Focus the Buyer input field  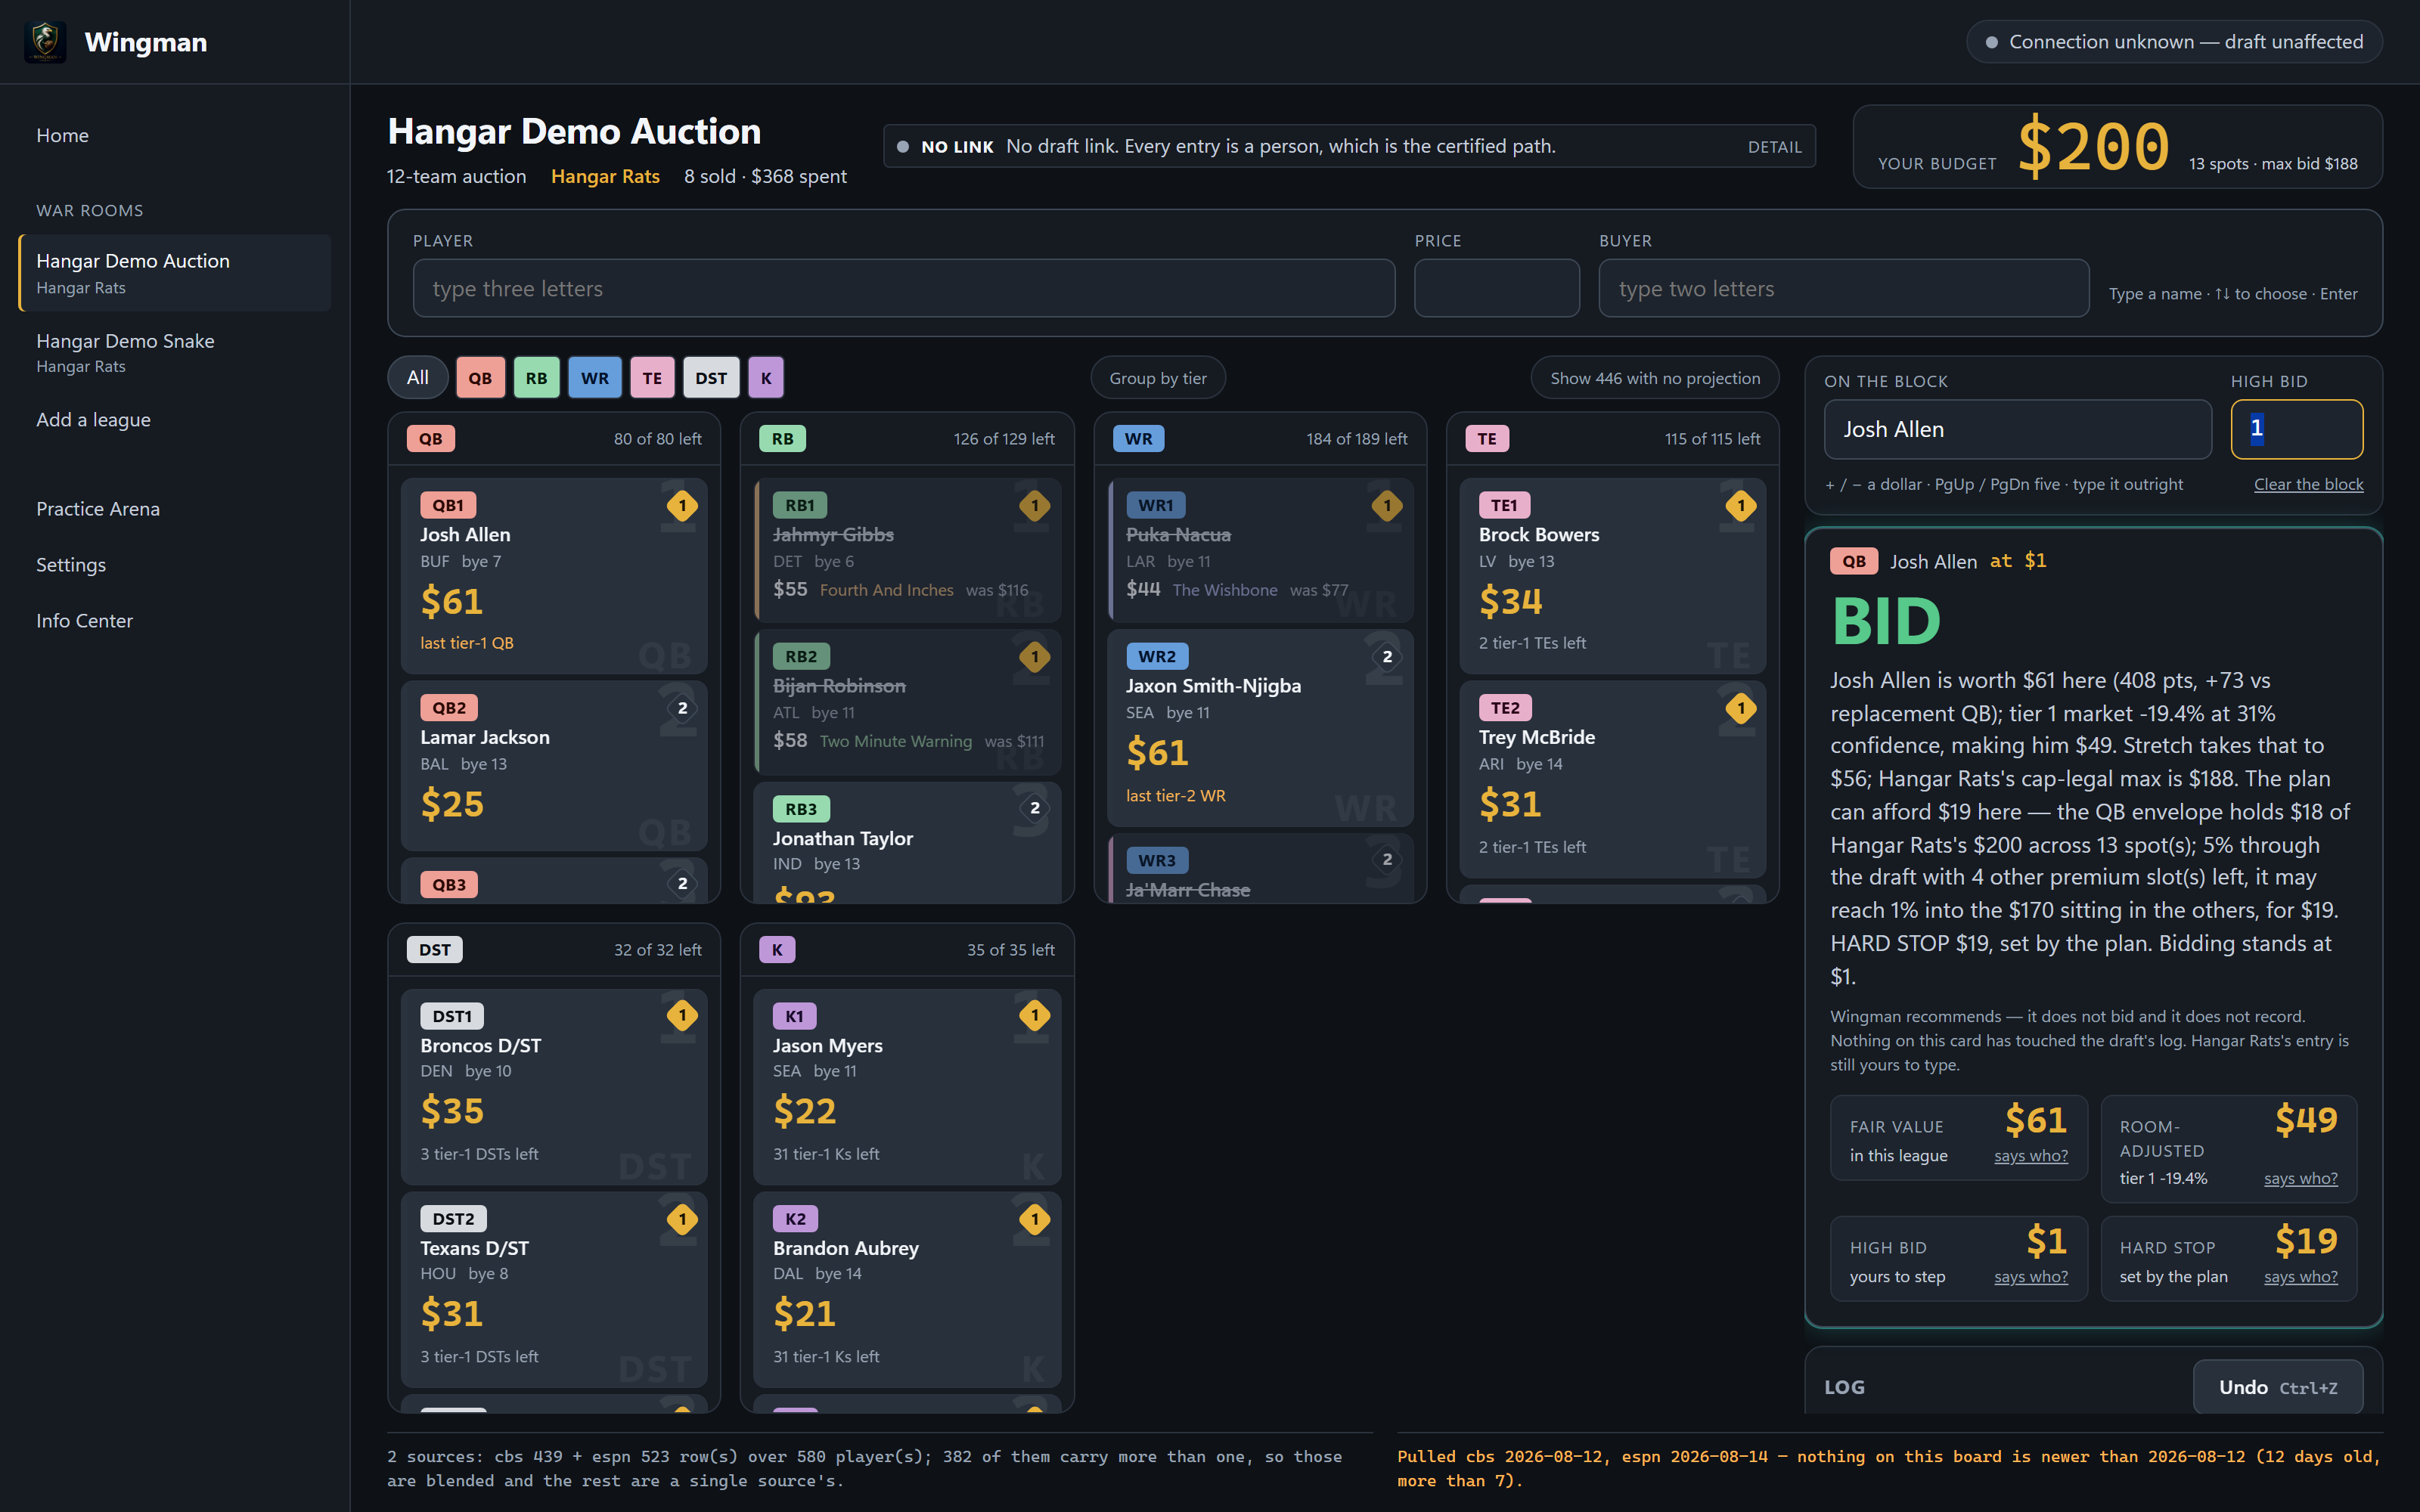coord(1844,289)
